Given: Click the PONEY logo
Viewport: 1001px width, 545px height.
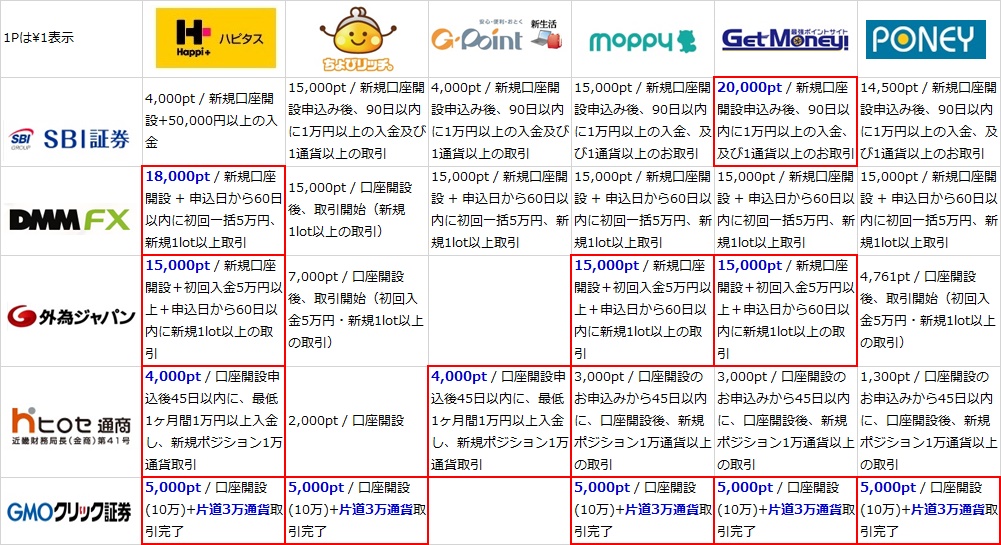Looking at the screenshot, I should 925,39.
